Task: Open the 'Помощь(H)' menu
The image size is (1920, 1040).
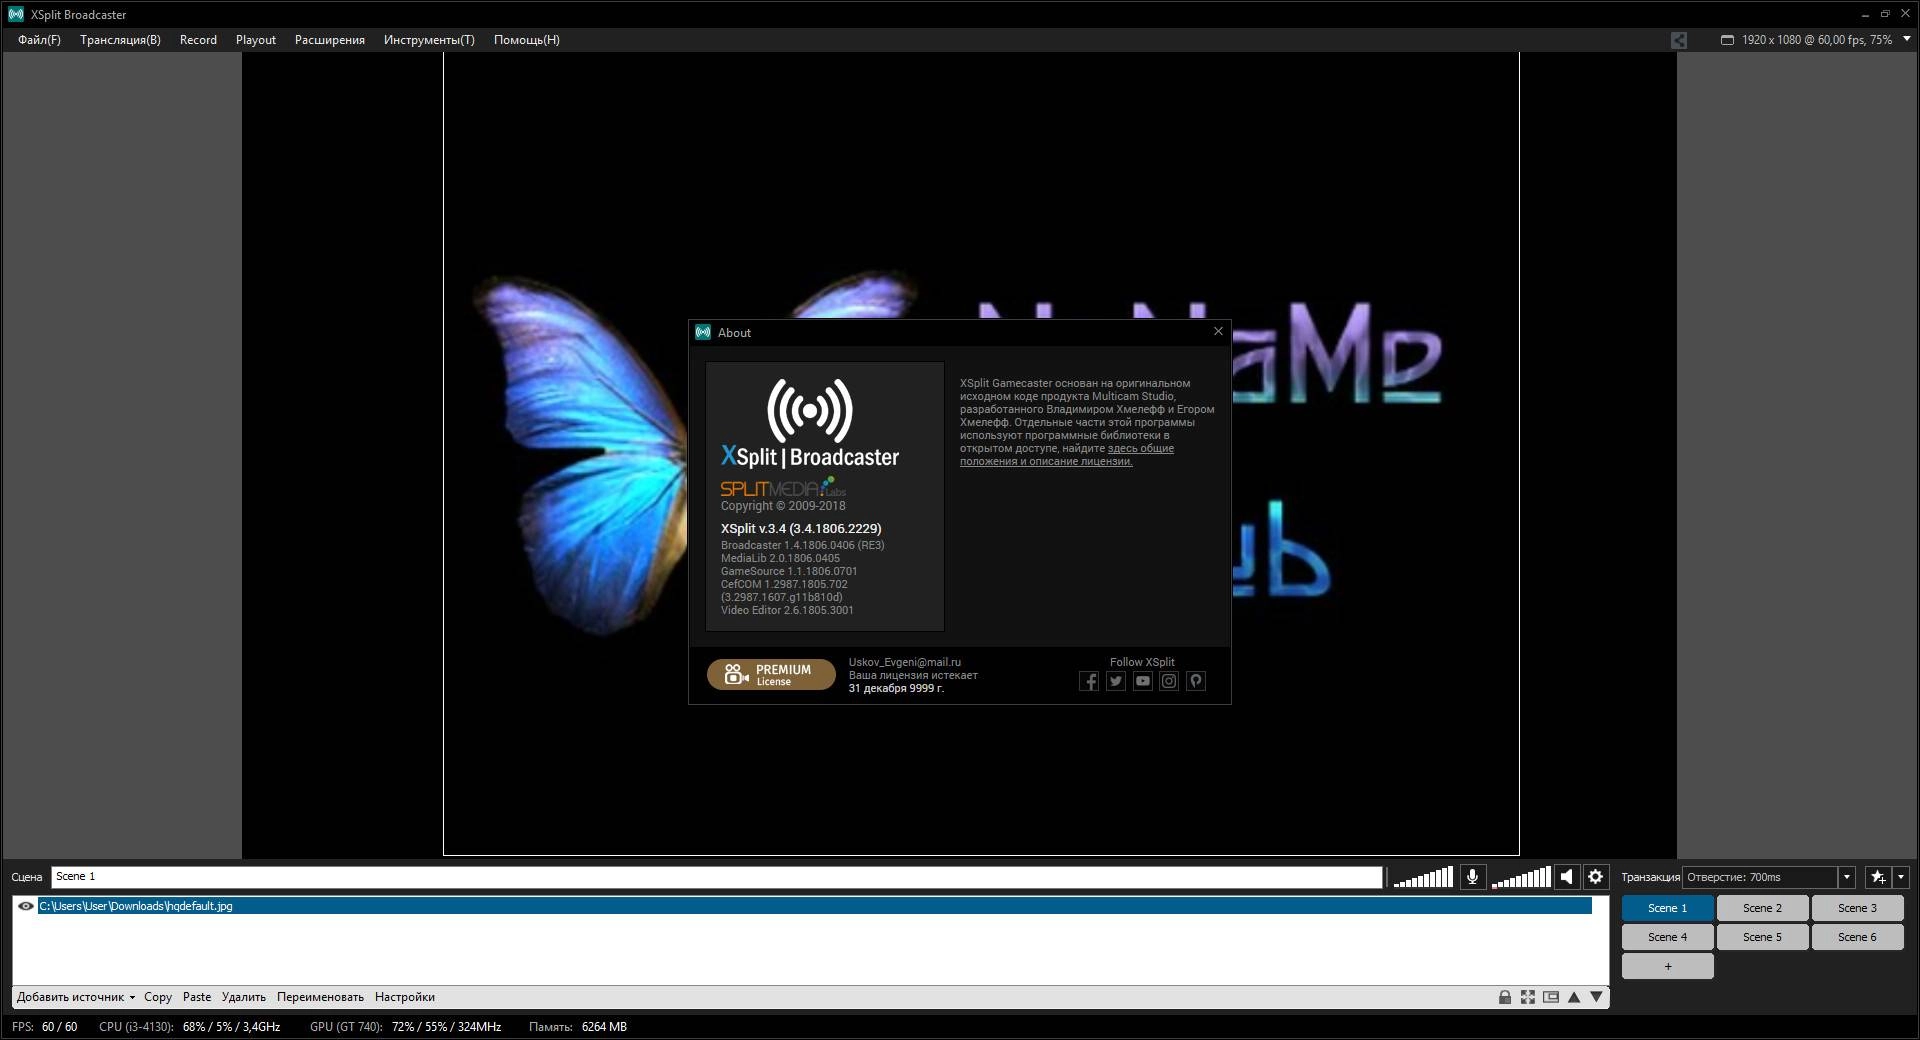Action: [x=527, y=40]
